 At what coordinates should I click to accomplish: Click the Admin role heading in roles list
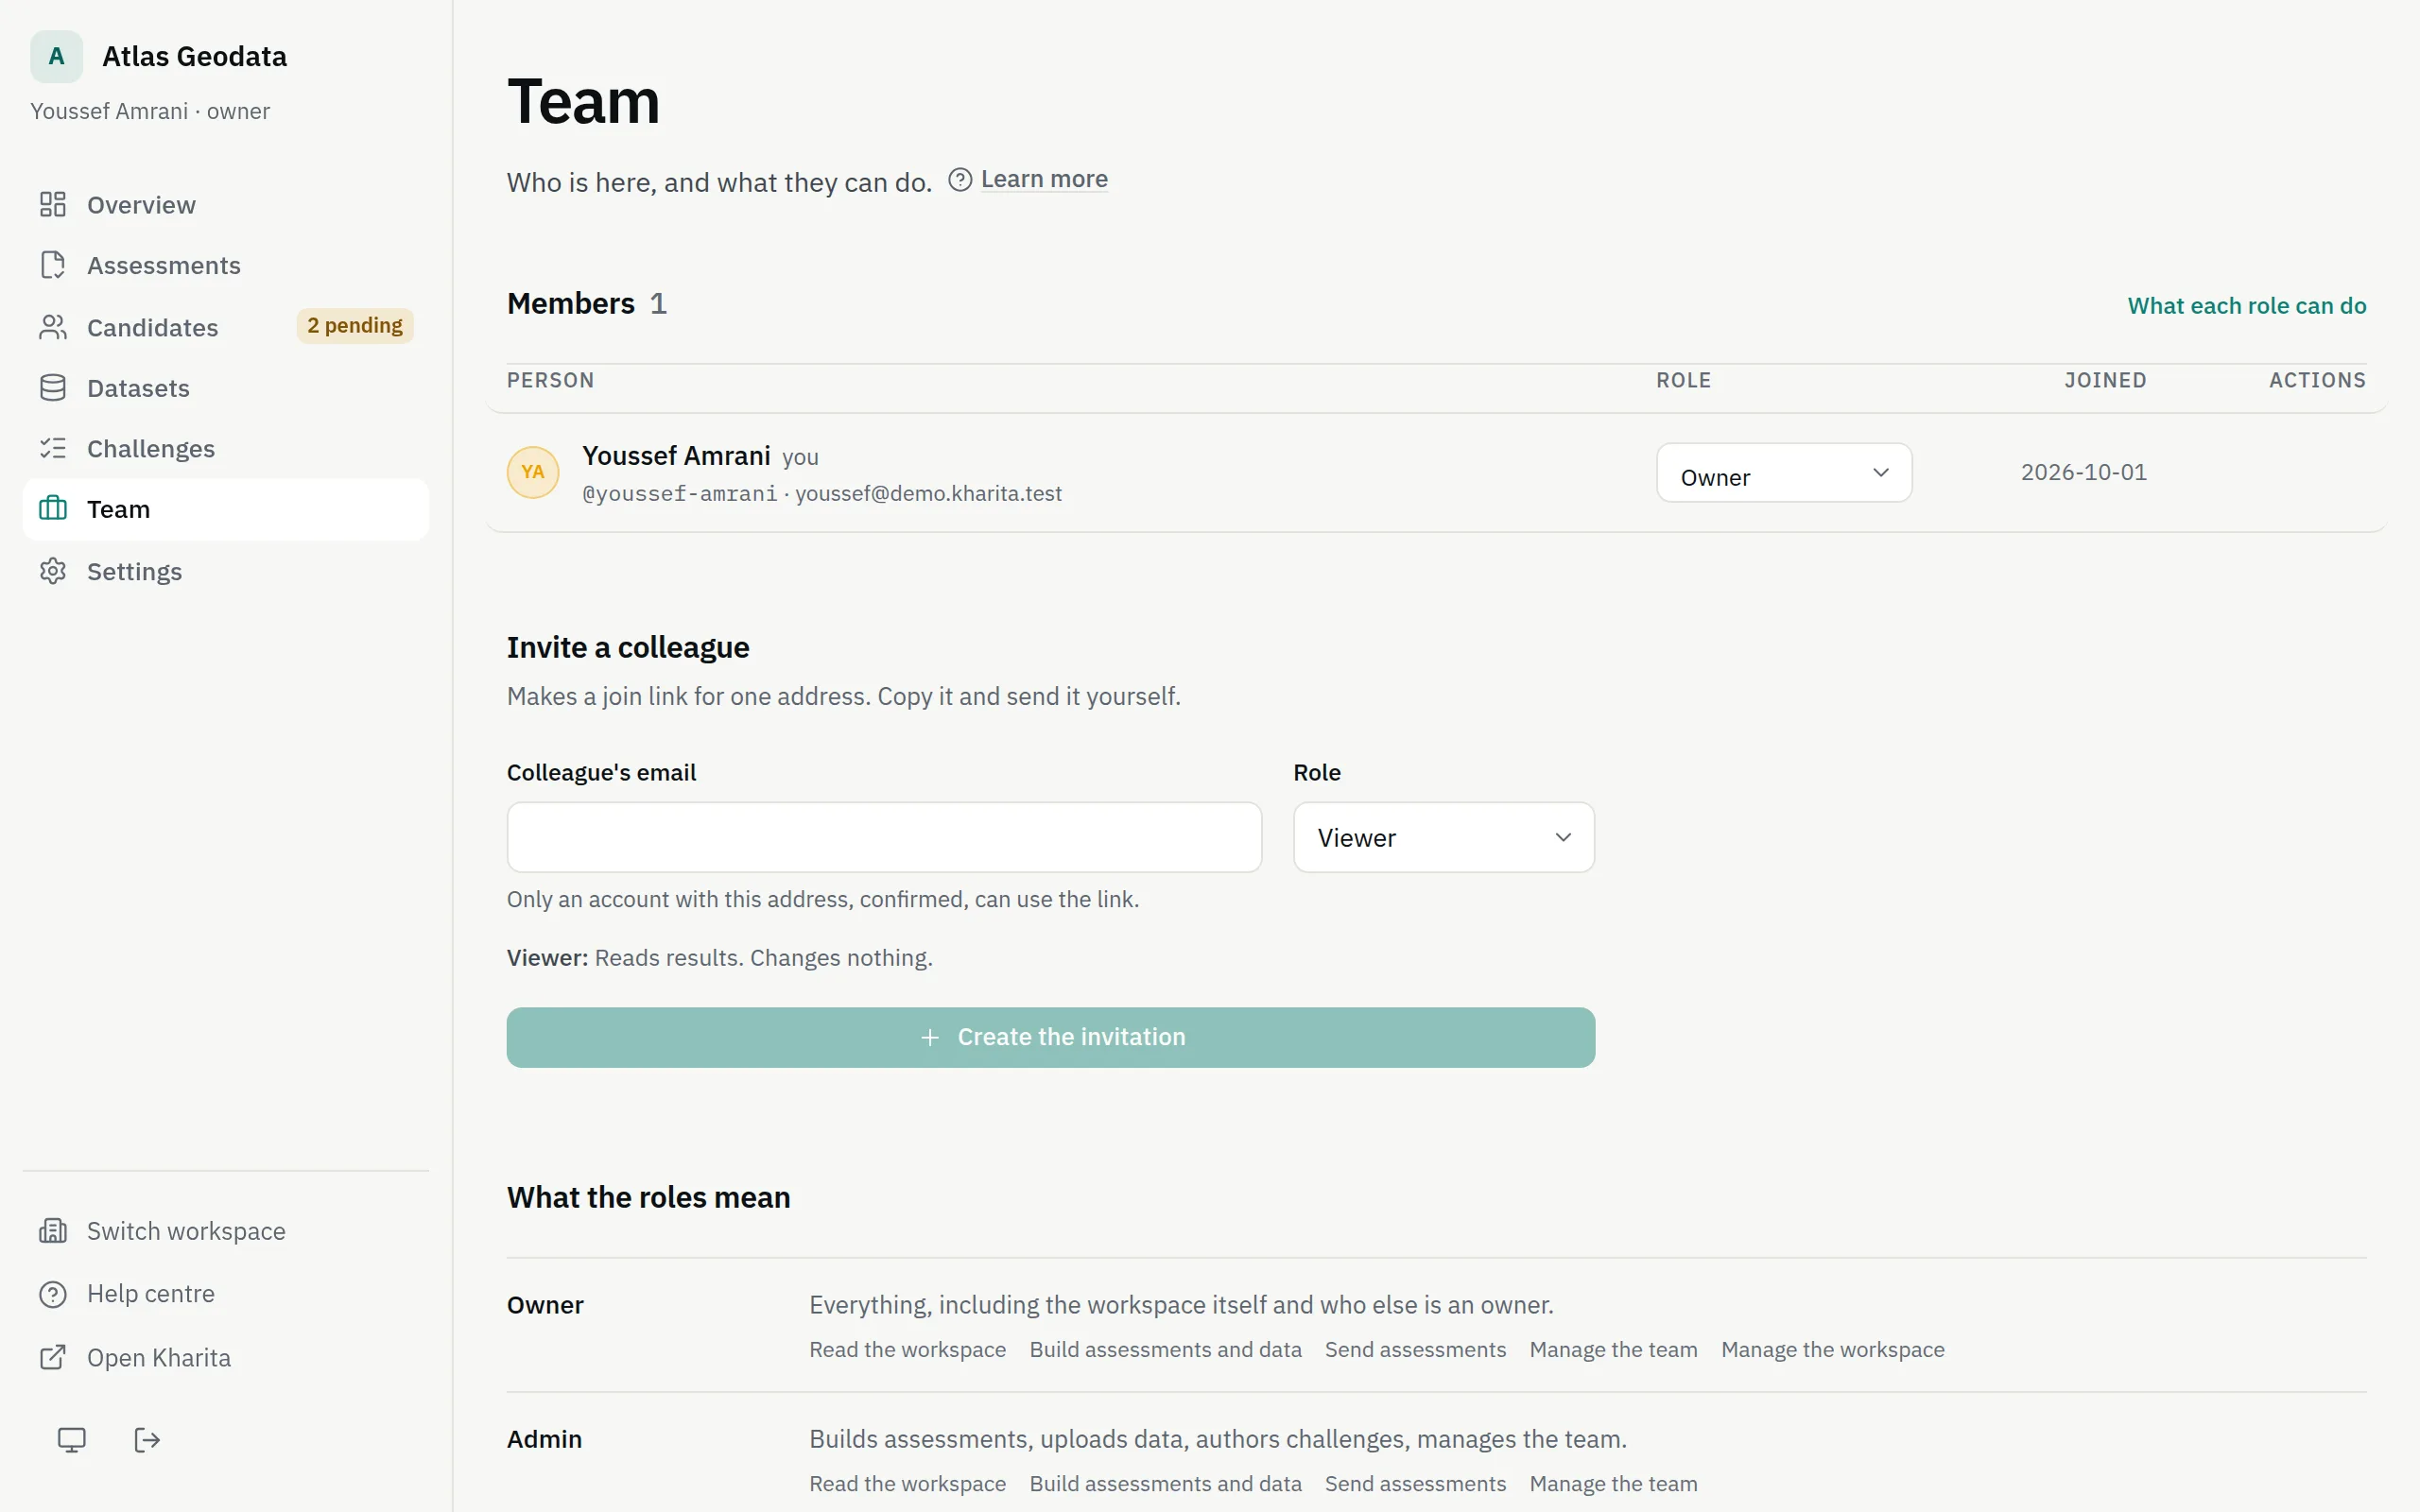click(544, 1439)
